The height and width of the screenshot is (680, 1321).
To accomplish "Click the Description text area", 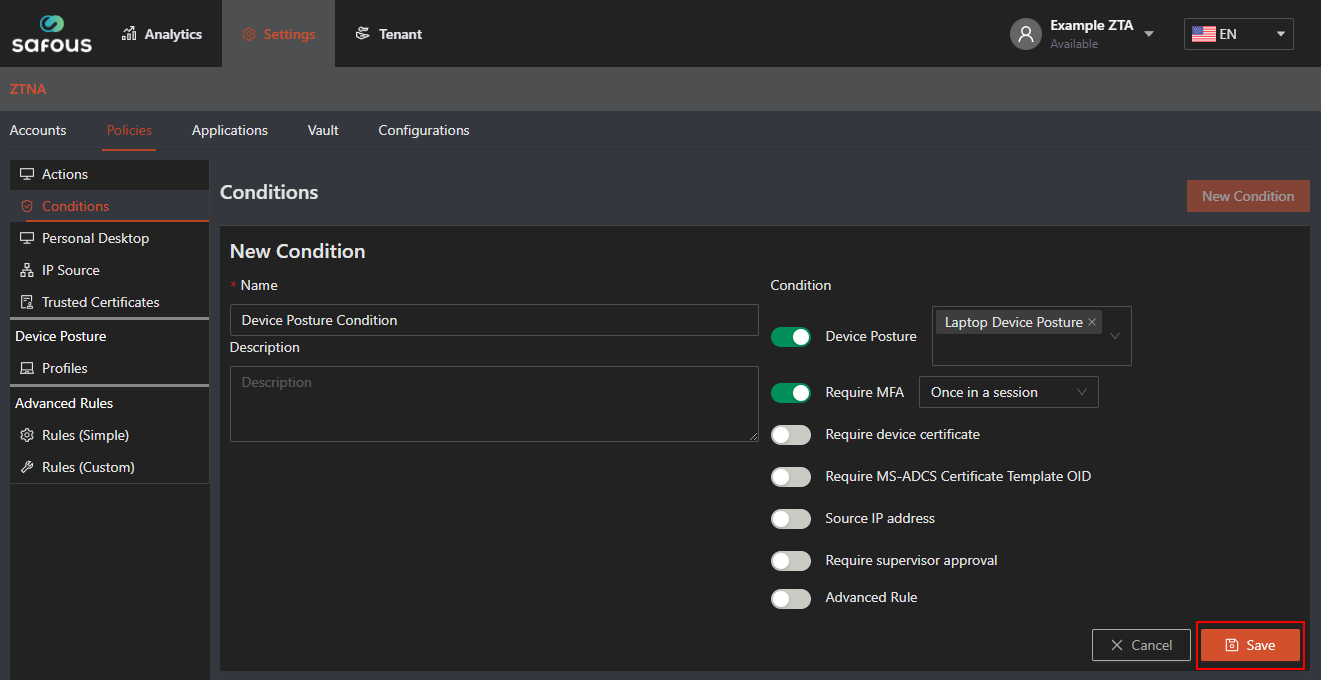I will coord(494,404).
